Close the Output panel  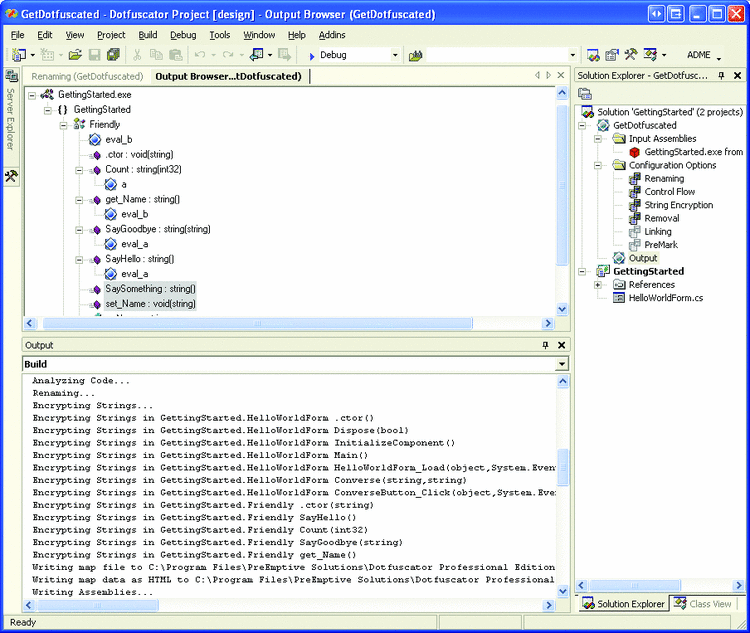click(562, 345)
